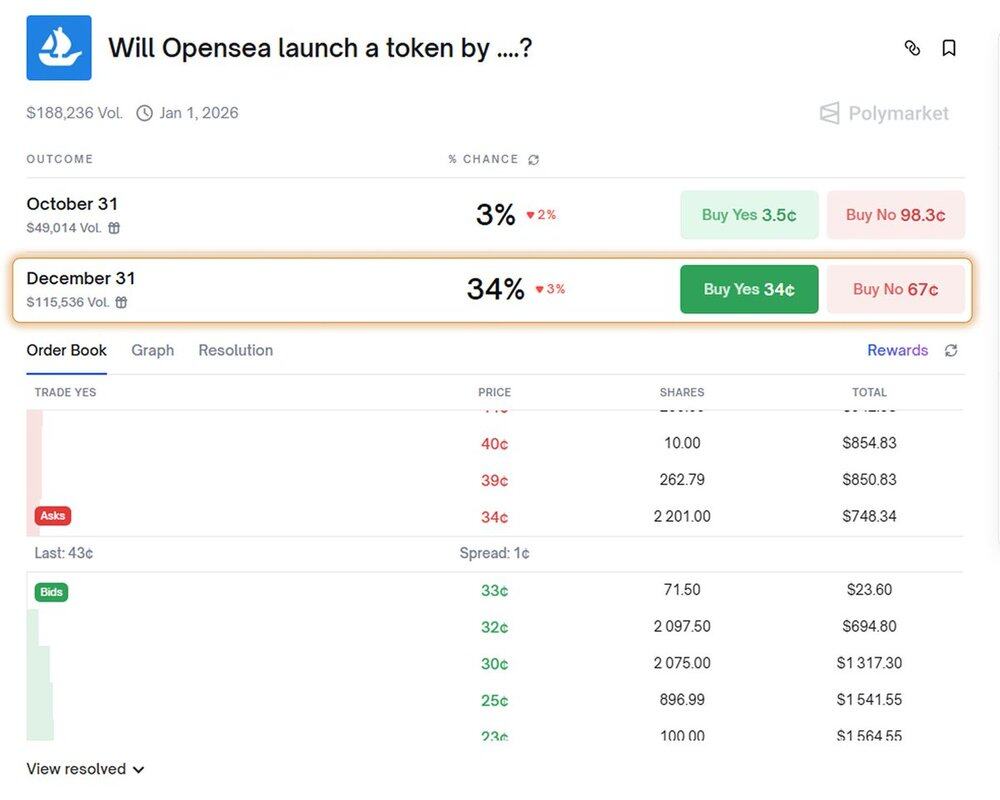Screen dimensions: 1000x800
Task: Copy the market link via chain icon
Action: pos(912,48)
